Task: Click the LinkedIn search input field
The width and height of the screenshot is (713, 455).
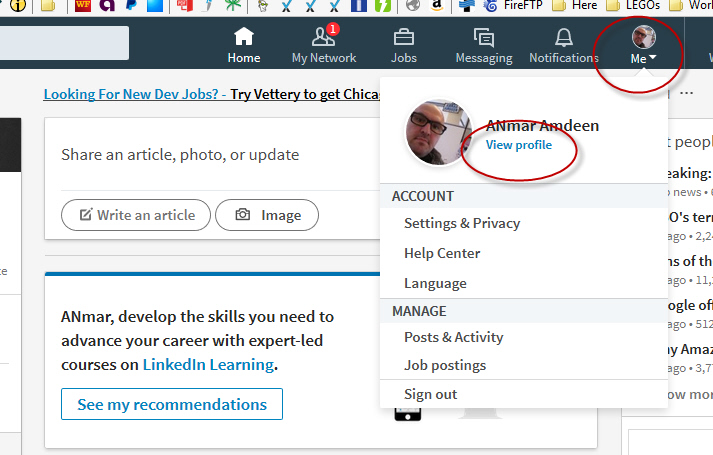Action: coord(64,43)
